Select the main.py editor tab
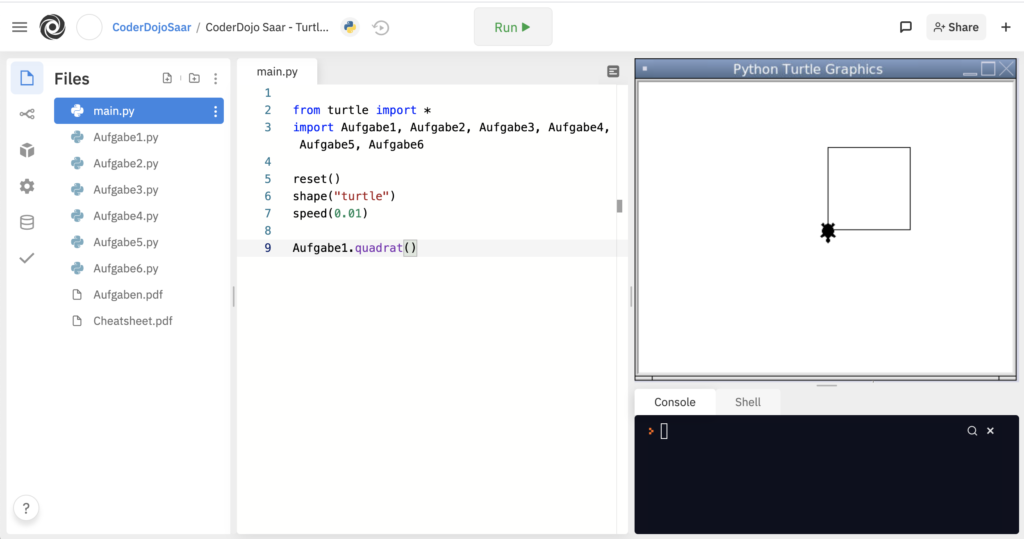Viewport: 1024px width, 539px height. (277, 71)
